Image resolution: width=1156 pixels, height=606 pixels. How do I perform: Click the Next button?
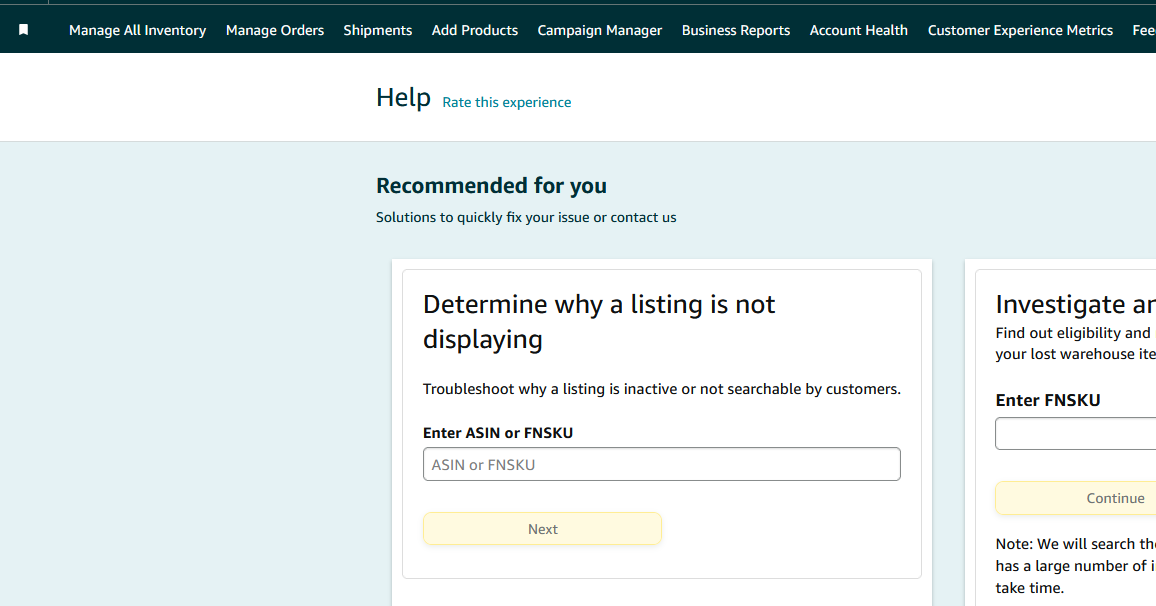(x=542, y=529)
